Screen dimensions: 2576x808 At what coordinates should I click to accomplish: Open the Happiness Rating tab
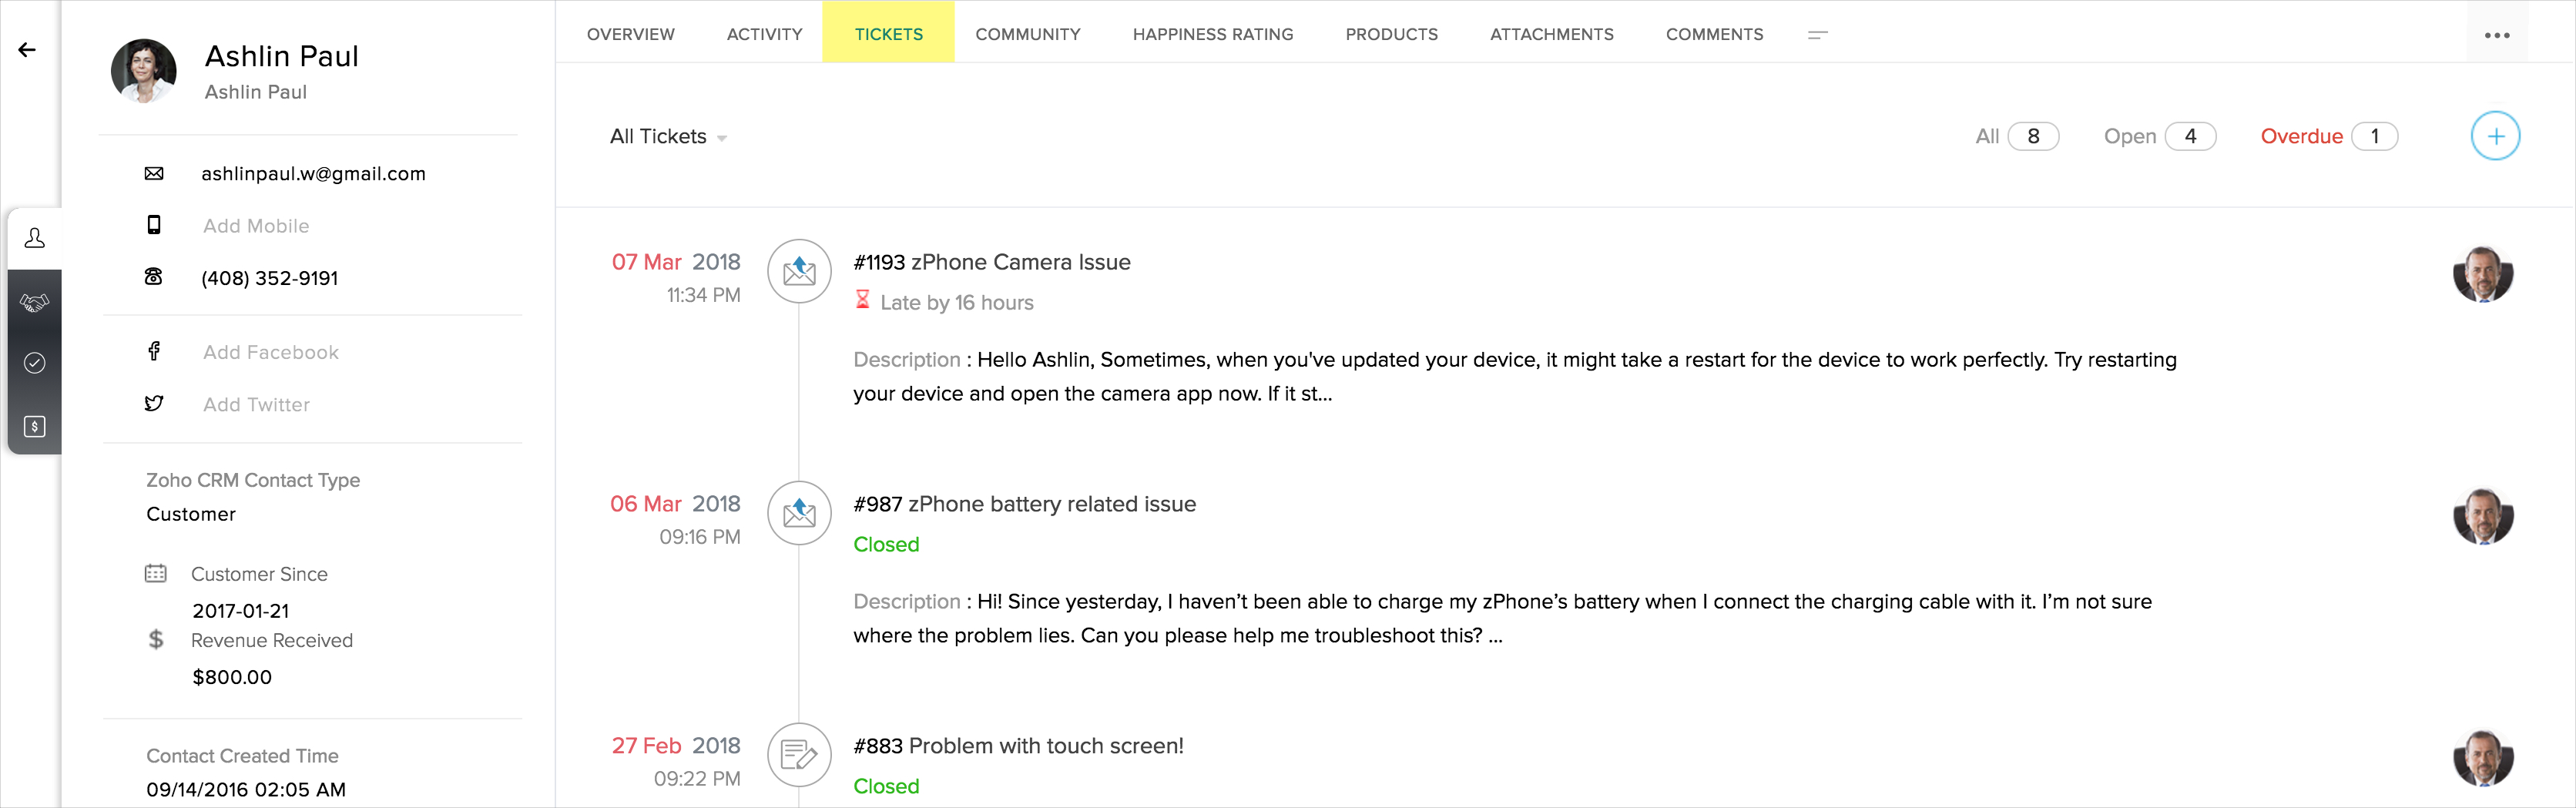point(1212,35)
